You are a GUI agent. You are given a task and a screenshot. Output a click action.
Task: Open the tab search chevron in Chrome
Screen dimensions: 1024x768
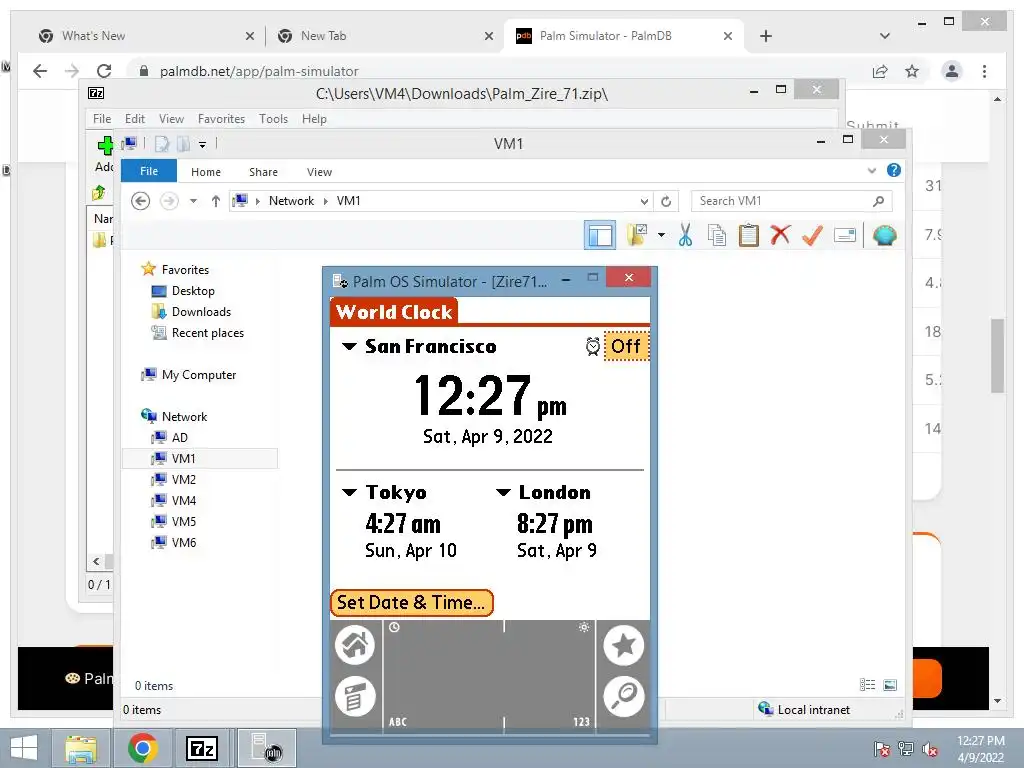coord(884,36)
